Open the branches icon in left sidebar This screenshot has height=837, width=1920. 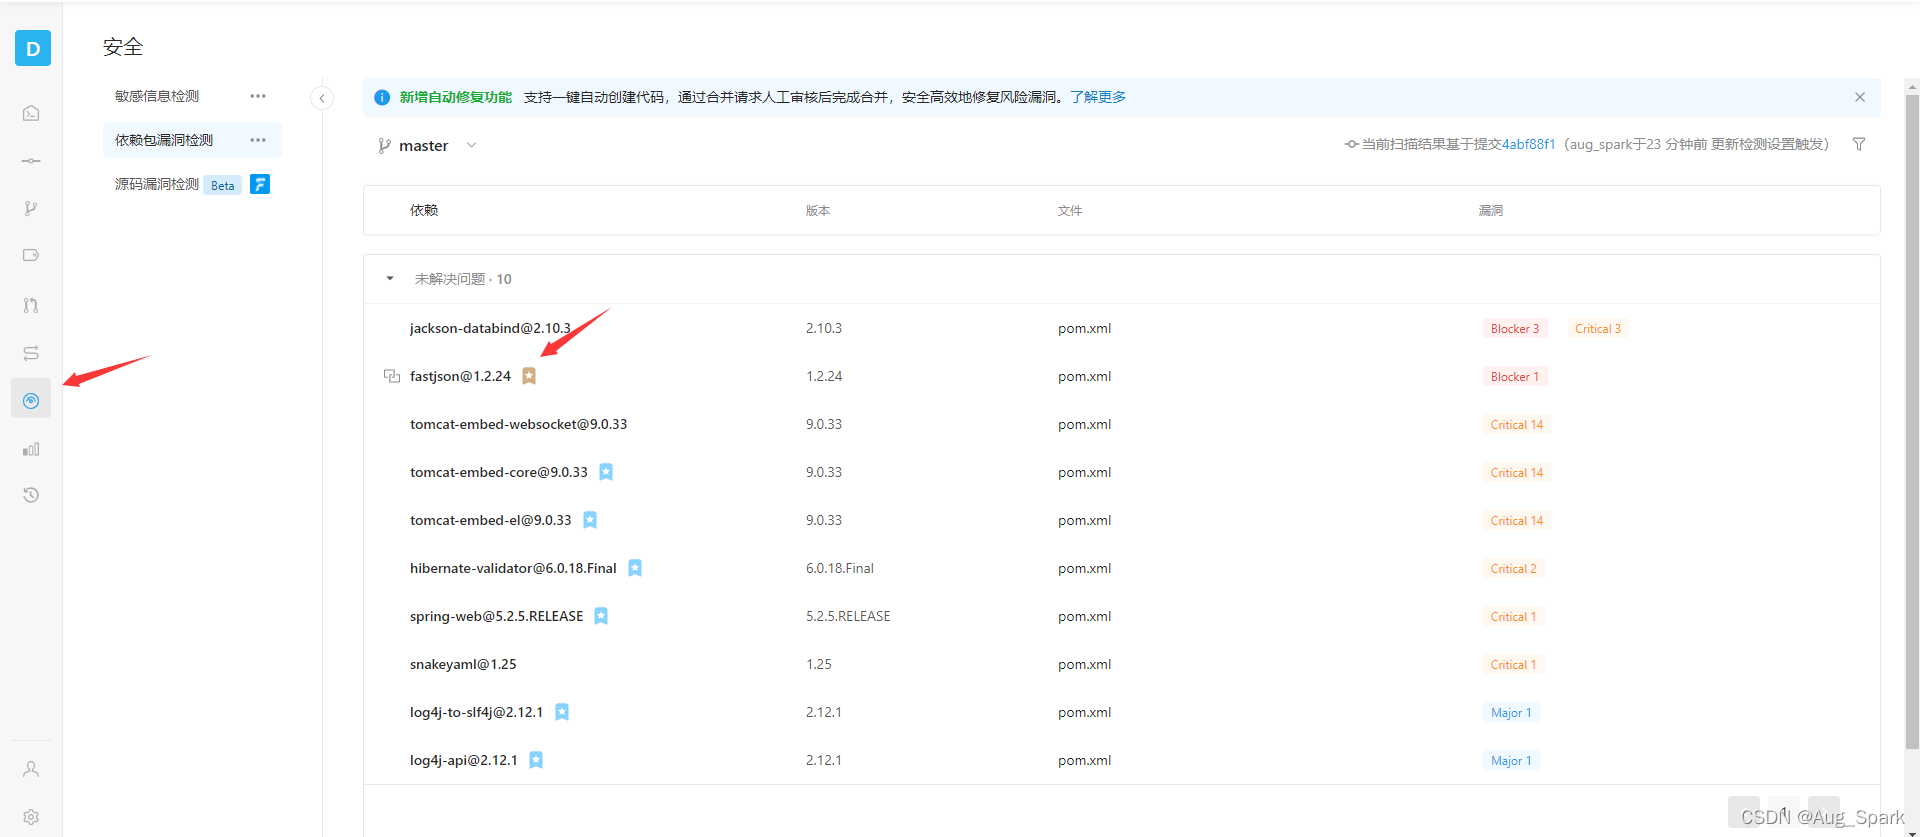click(x=31, y=208)
